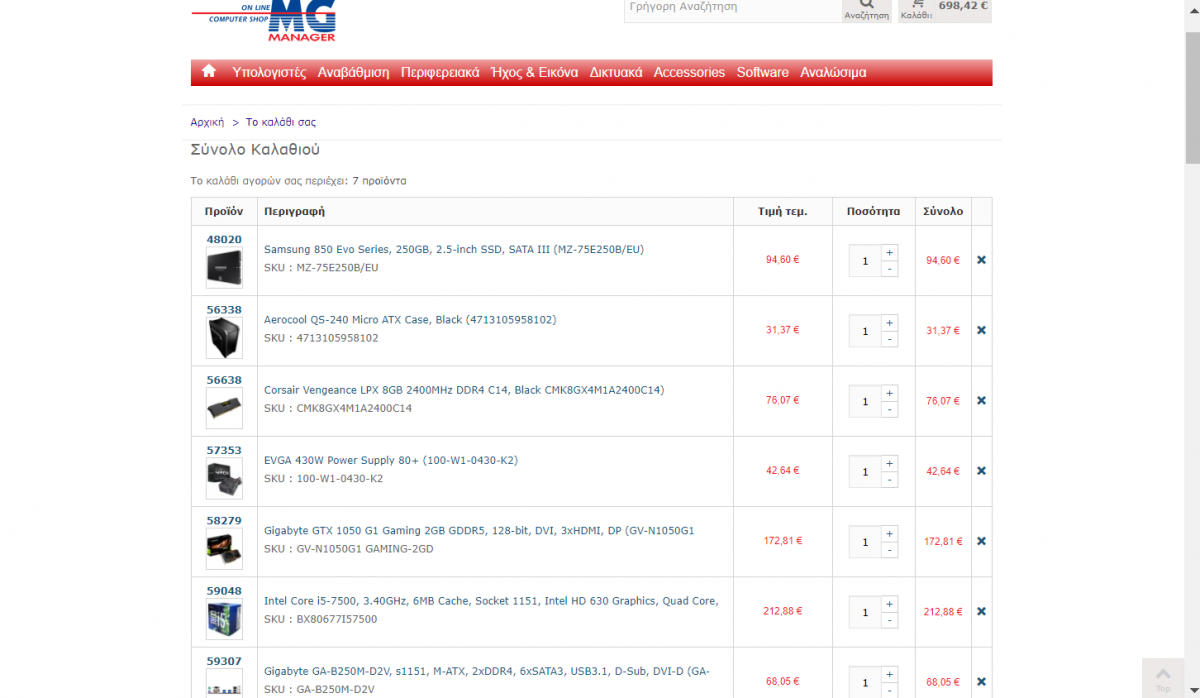
Task: Increase quantity of Intel Core i5-7500
Action: 890,603
